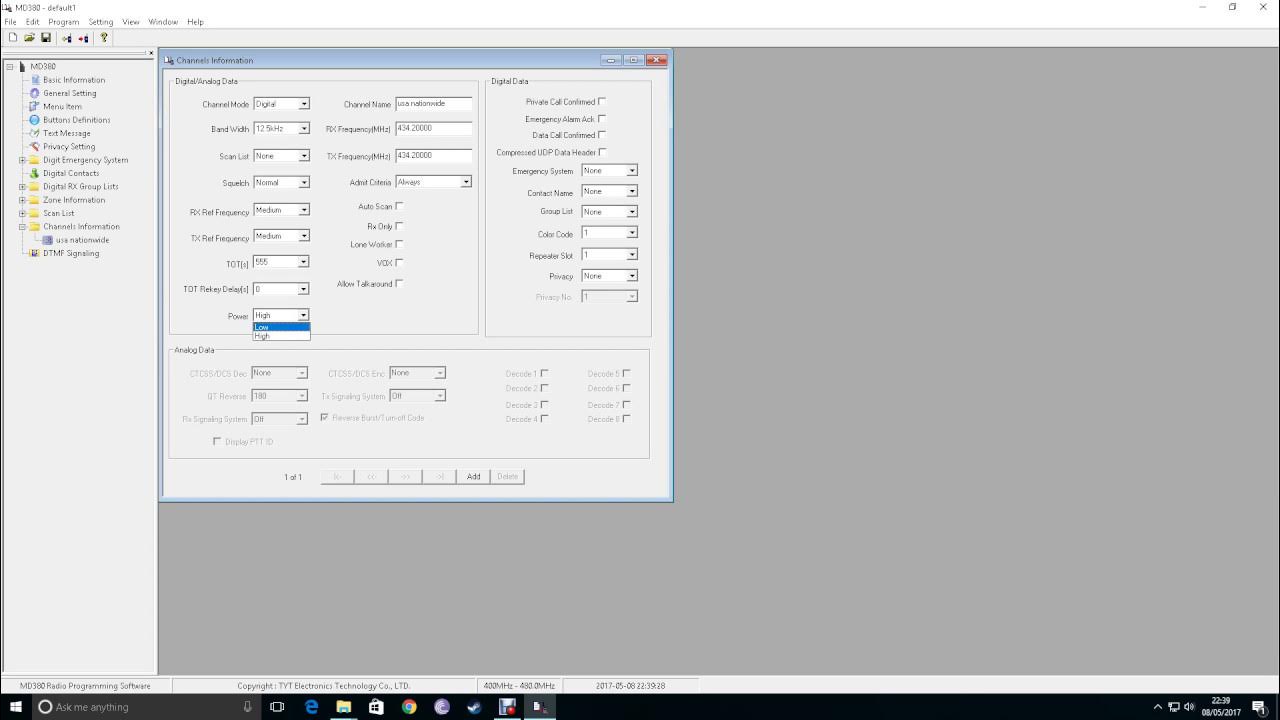Open the Color Code dropdown
Viewport: 1280px width, 720px height.
[x=632, y=233]
